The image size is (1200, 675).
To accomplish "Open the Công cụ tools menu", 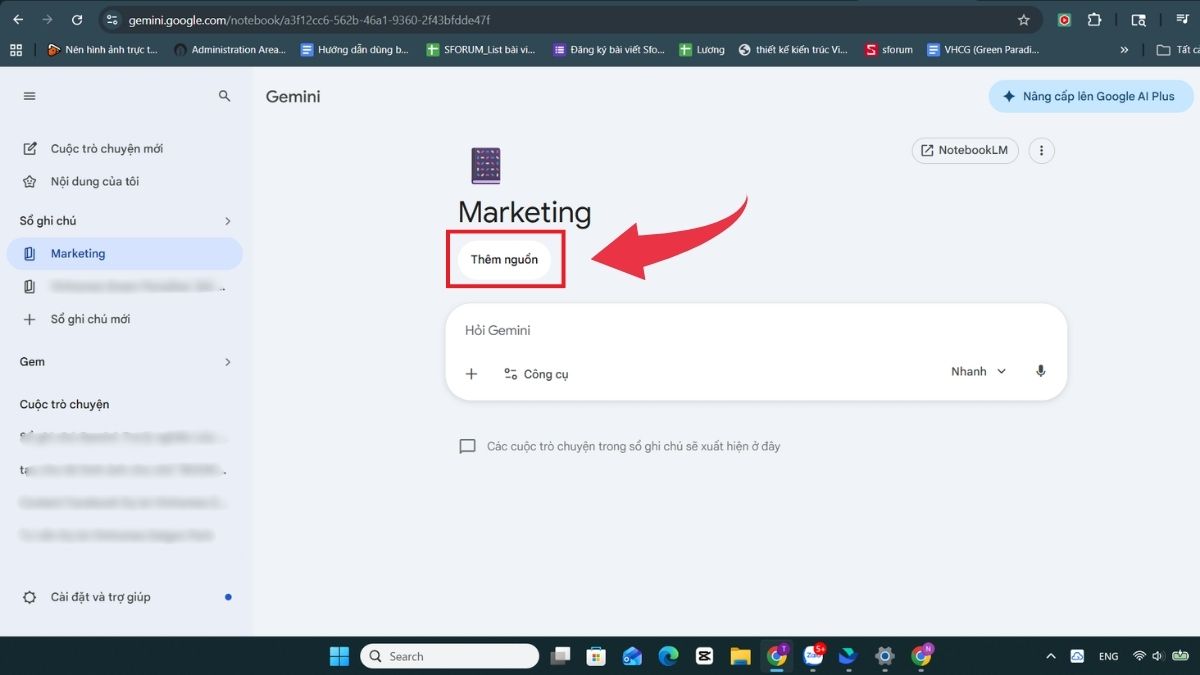I will click(536, 374).
